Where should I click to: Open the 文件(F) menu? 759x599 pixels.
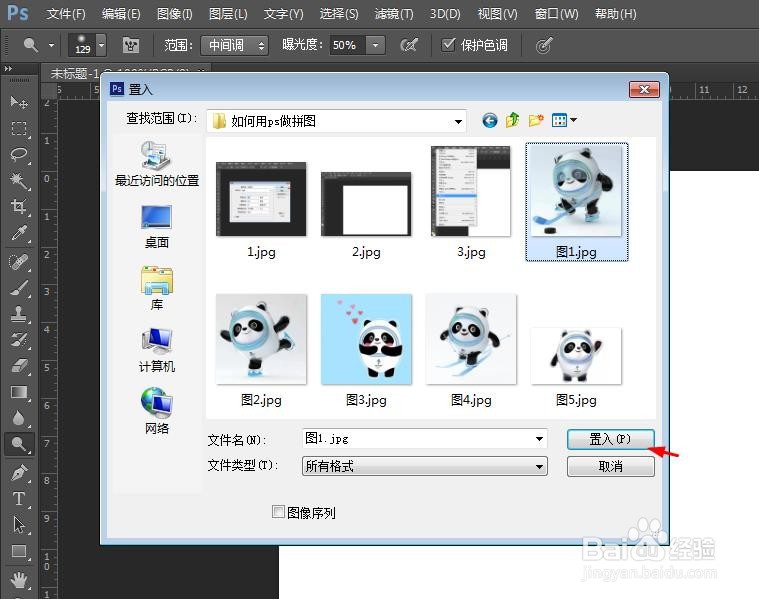(x=66, y=14)
